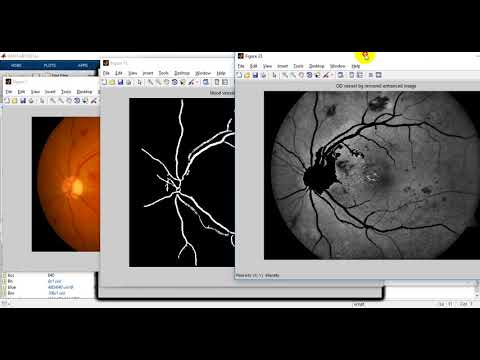Hide plot tools in right figure window
Image resolution: width=480 pixels, height=360 pixels.
[x=370, y=75]
